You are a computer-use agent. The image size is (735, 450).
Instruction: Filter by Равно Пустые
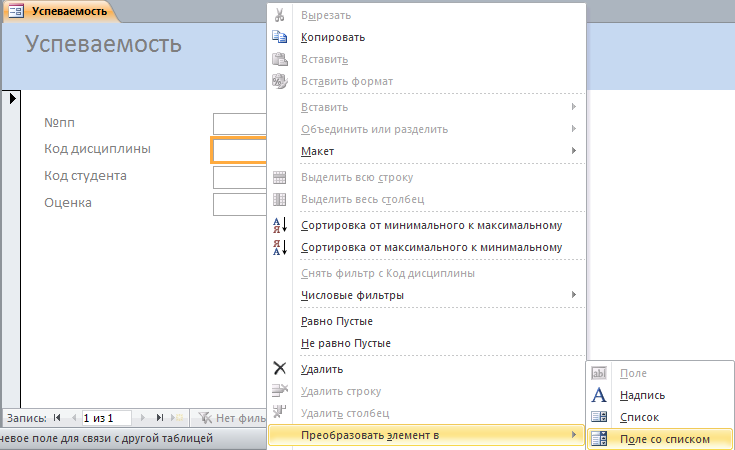pyautogui.click(x=427, y=321)
